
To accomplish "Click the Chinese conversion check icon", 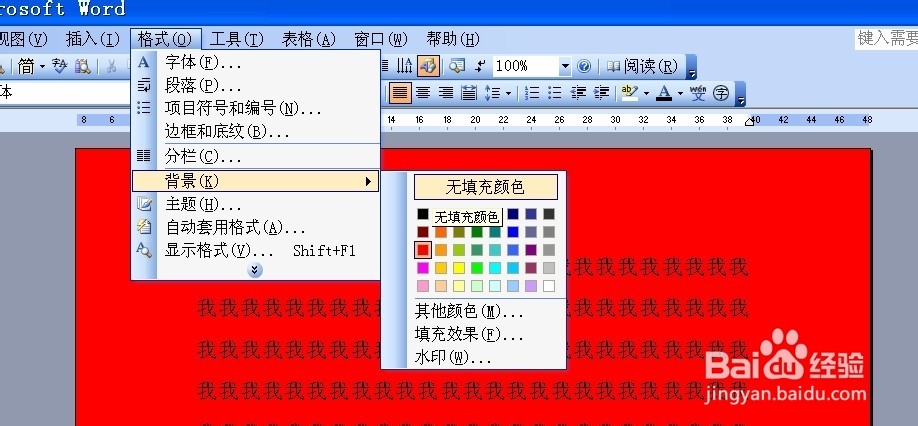I will tap(59, 66).
